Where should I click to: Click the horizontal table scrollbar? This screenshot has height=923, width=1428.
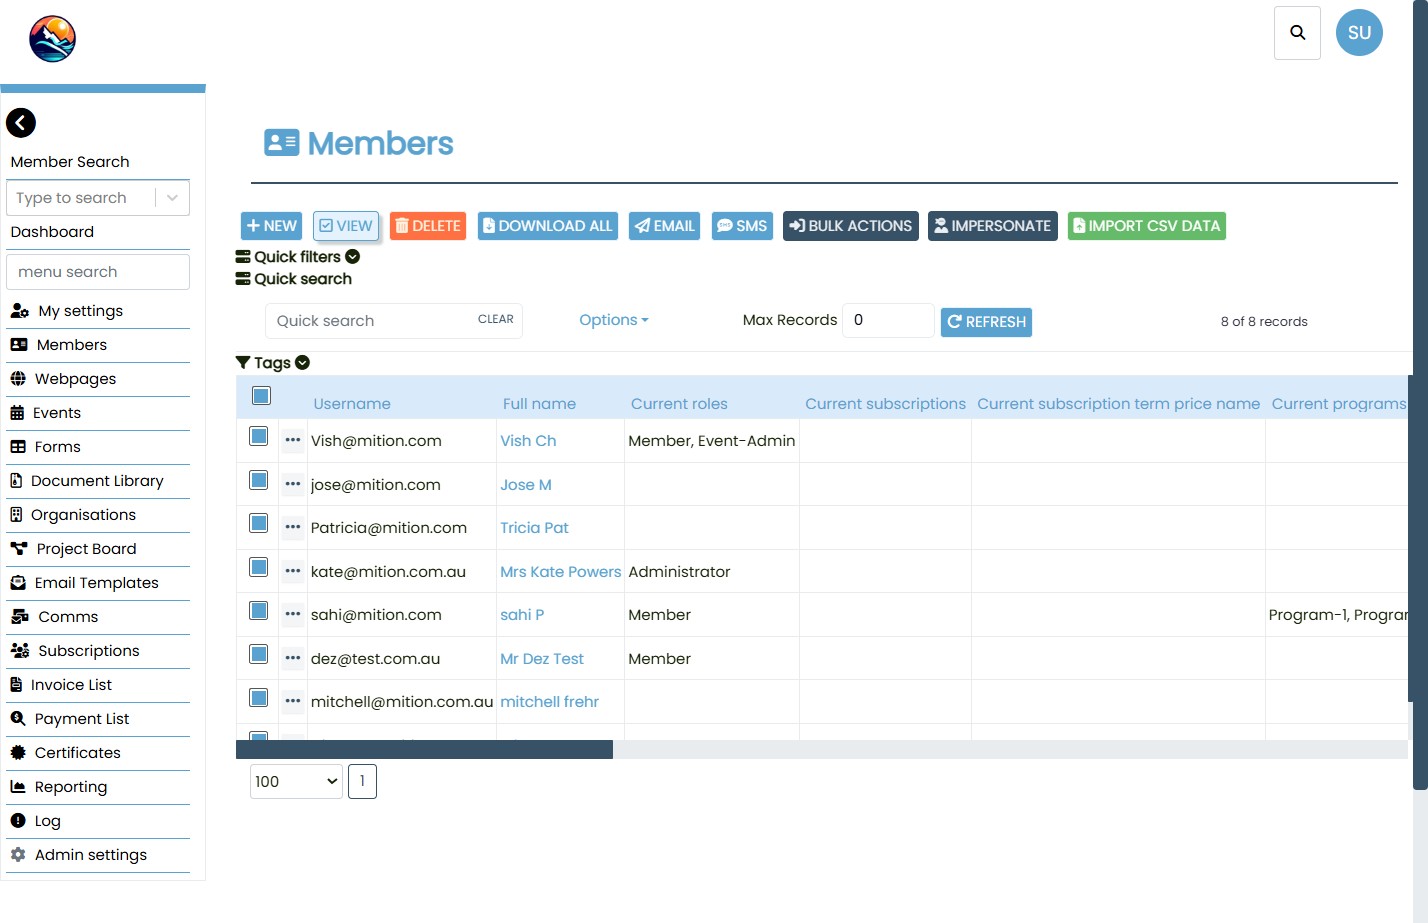click(x=424, y=750)
